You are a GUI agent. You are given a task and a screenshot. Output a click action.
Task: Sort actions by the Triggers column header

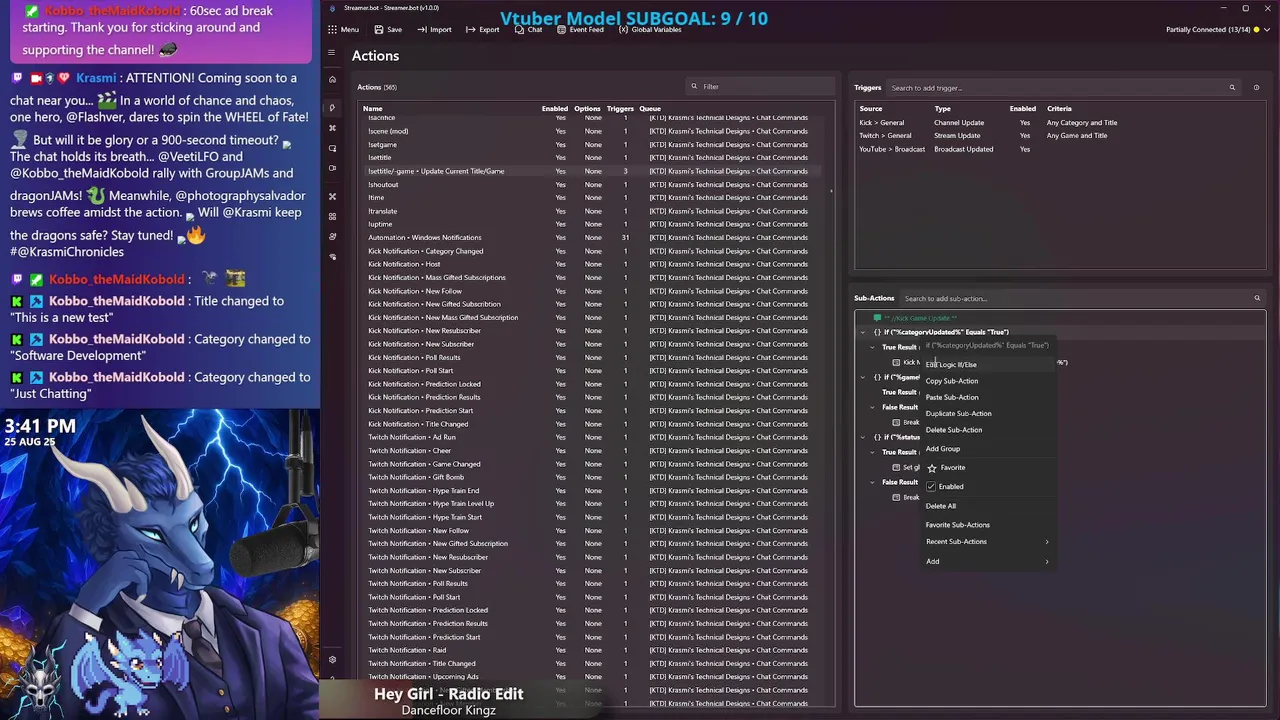point(620,108)
